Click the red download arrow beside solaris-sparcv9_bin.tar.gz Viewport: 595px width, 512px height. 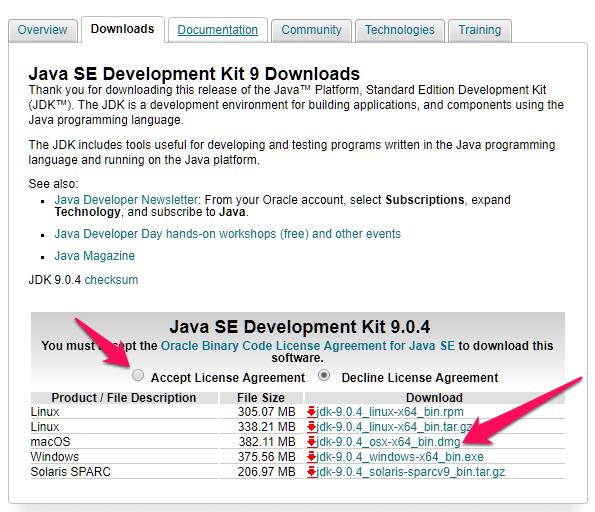(x=312, y=472)
